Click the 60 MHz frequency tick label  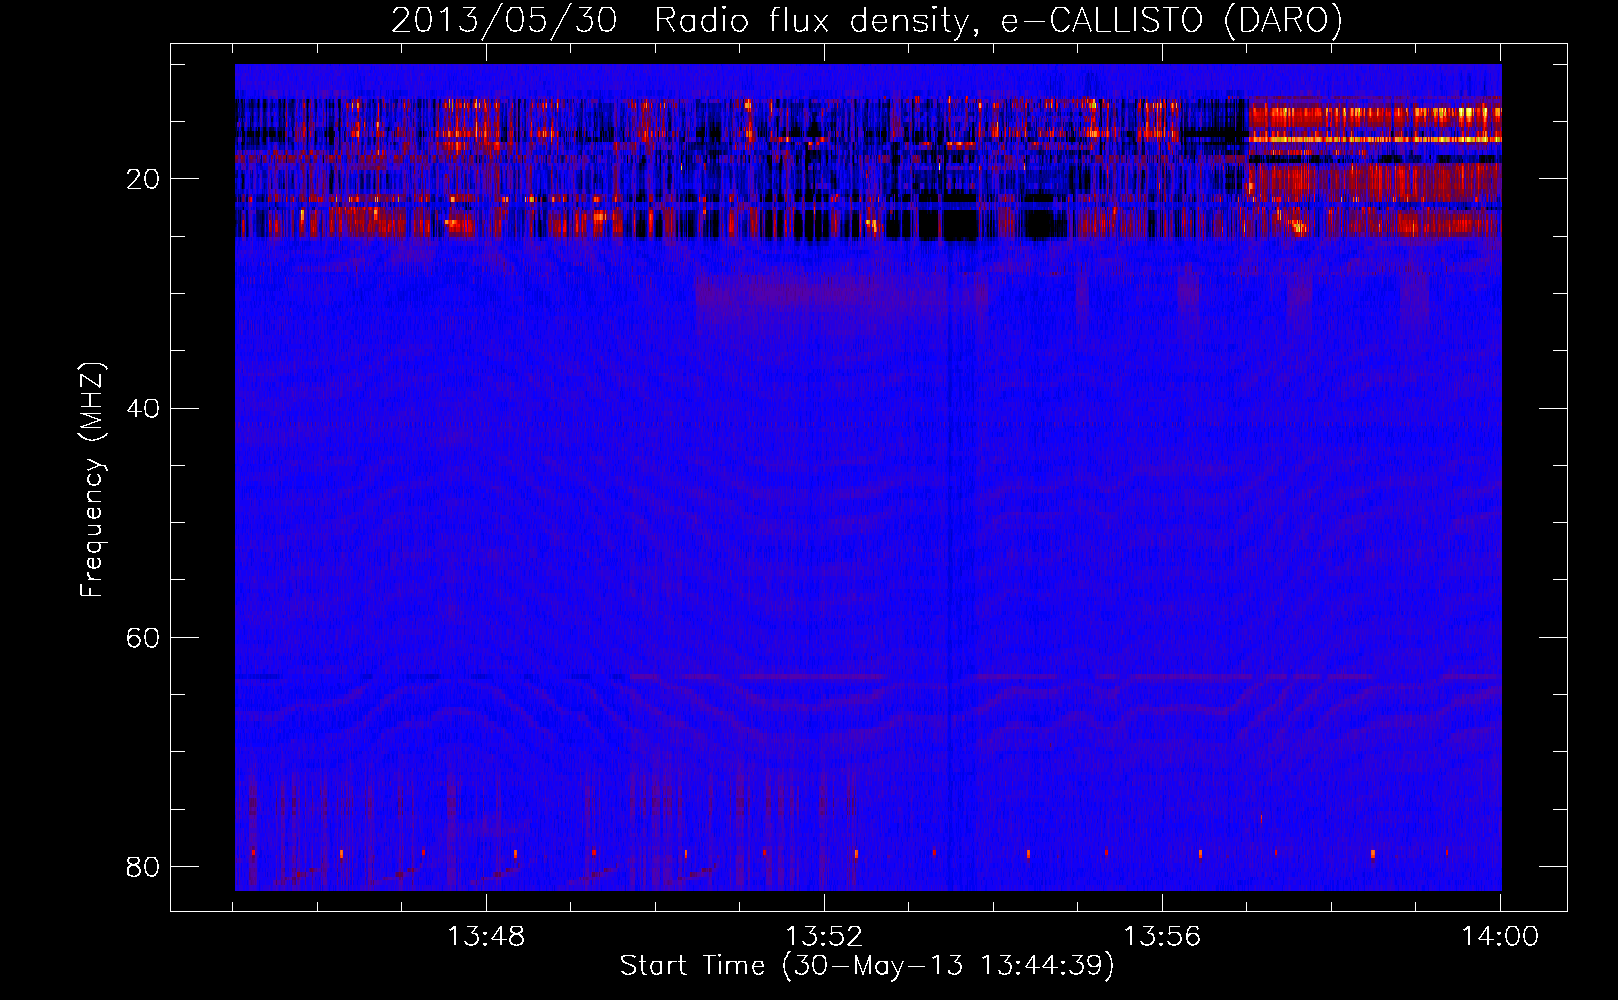pos(143,637)
